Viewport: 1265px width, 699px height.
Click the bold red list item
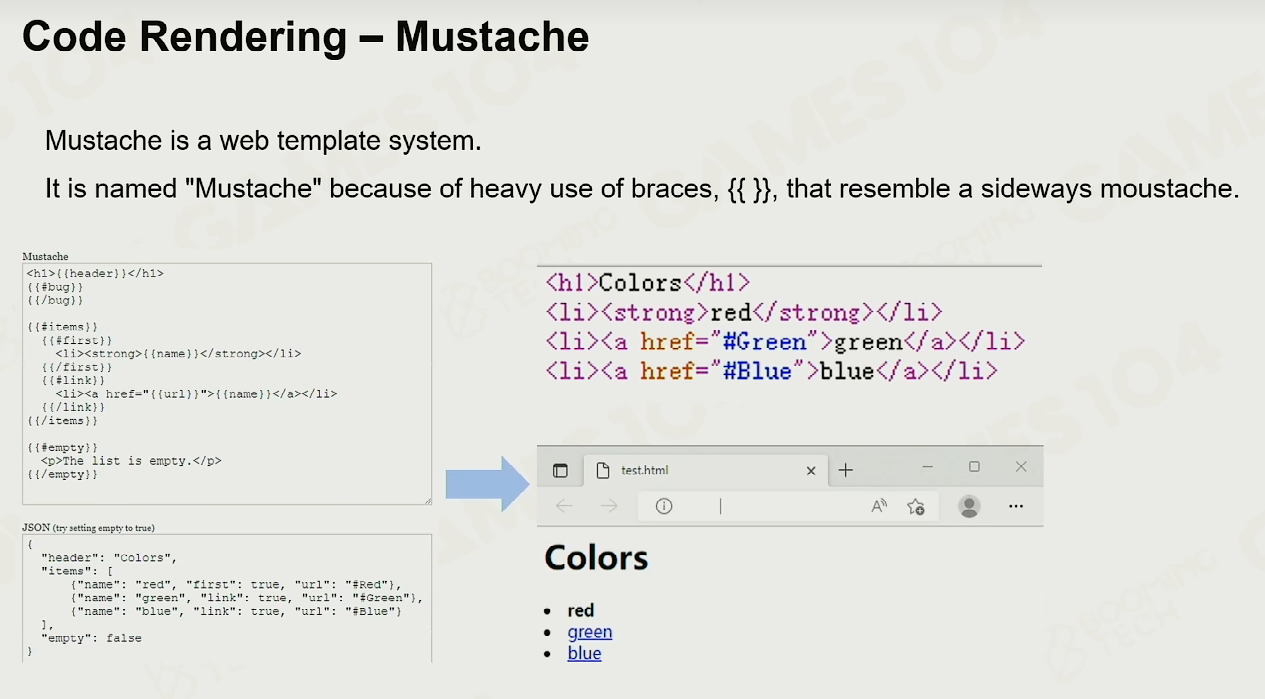point(580,610)
